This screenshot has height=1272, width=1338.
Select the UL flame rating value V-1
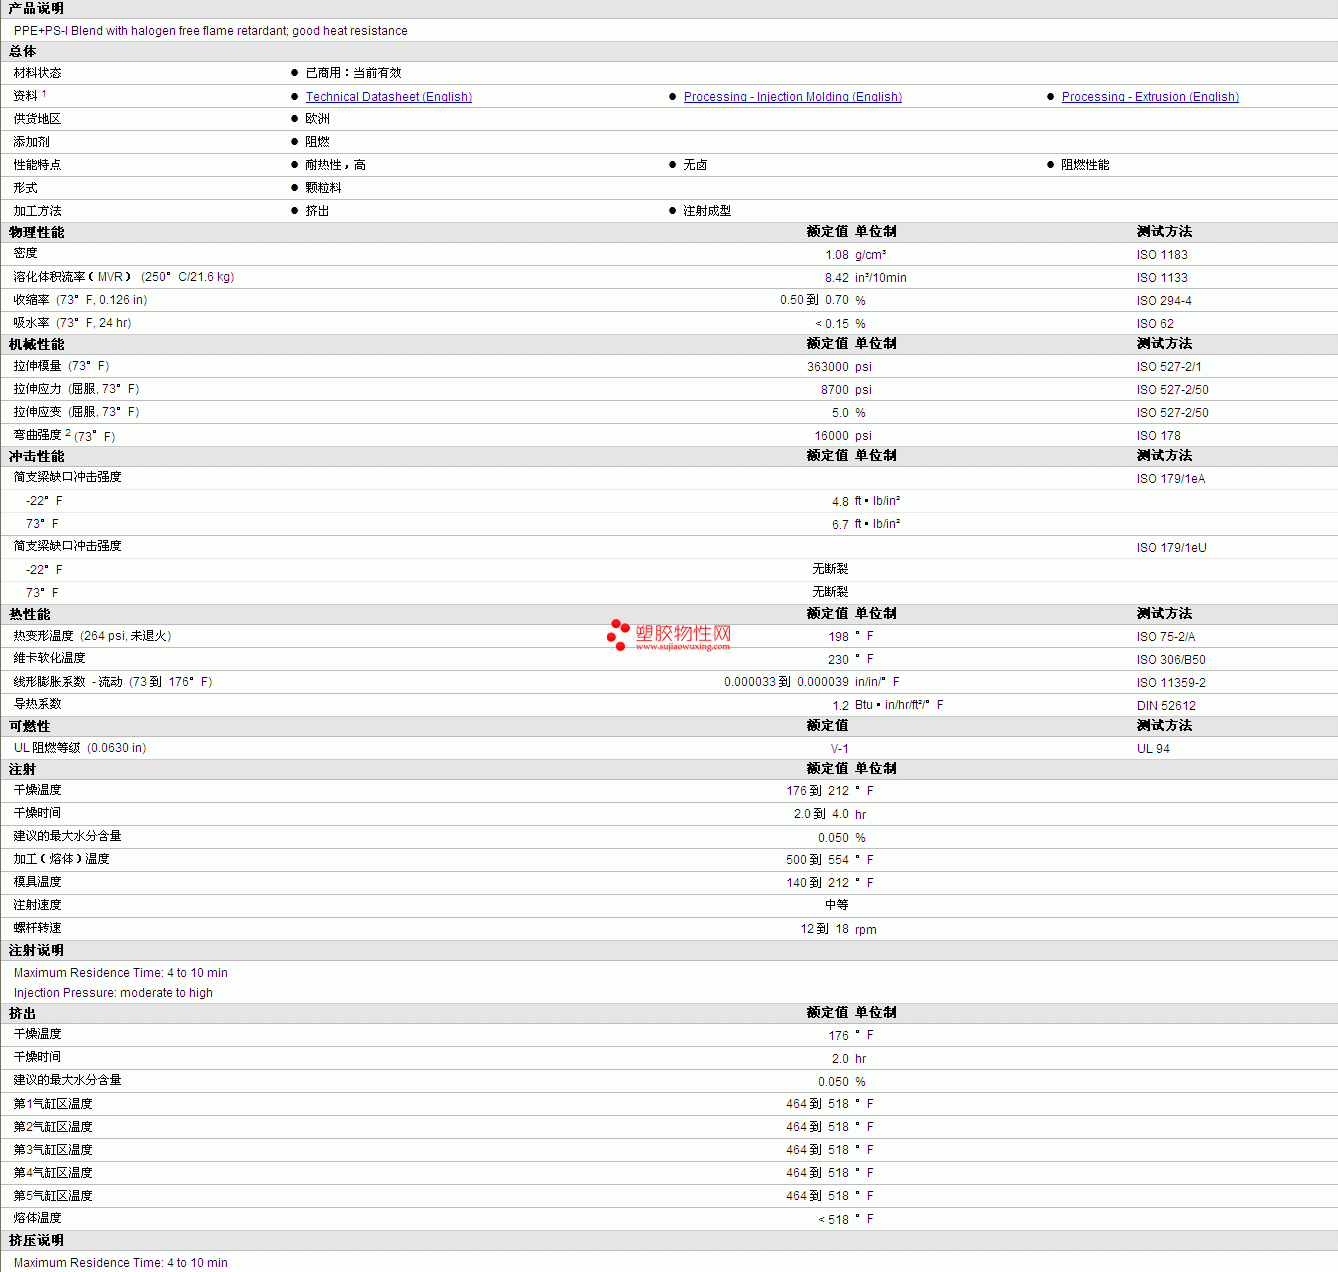(840, 749)
